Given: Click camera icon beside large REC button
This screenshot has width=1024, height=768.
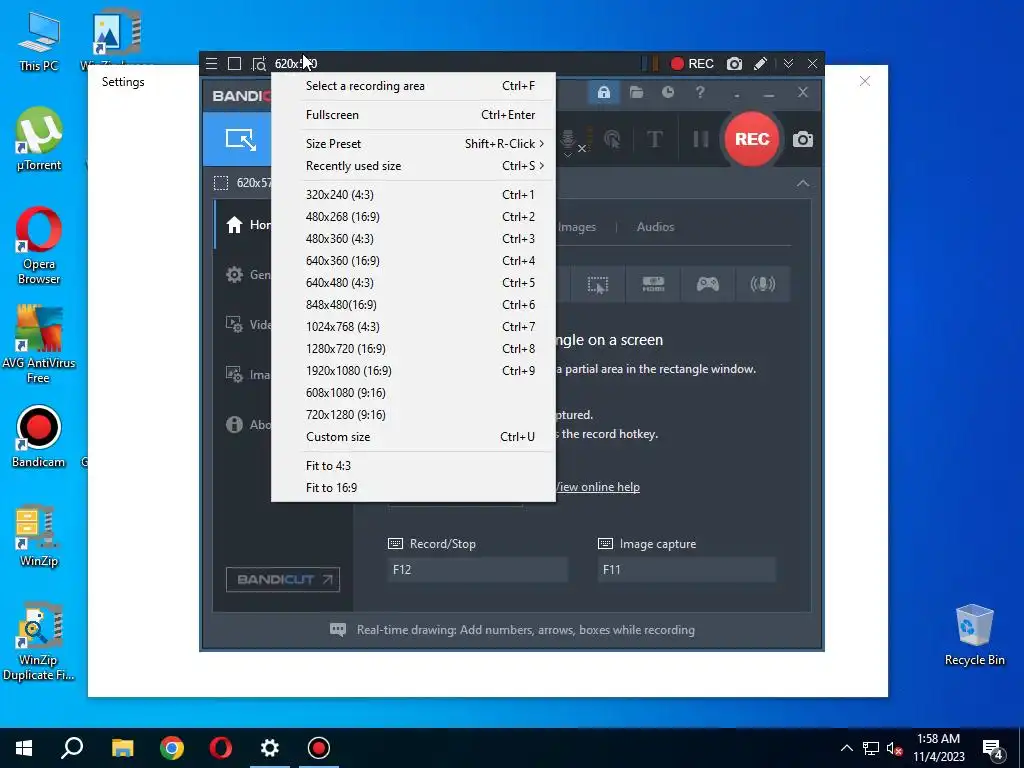Looking at the screenshot, I should pos(803,139).
